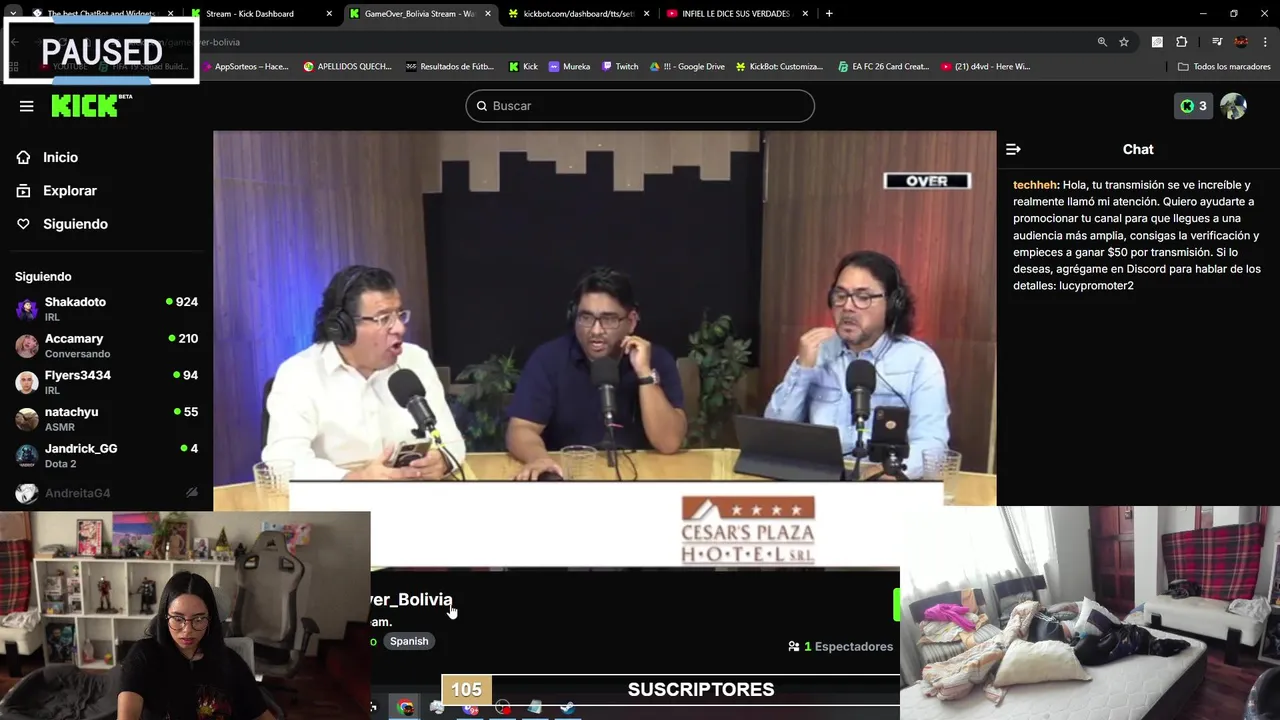
Task: Open the Chrome profile avatar
Action: 1241,42
